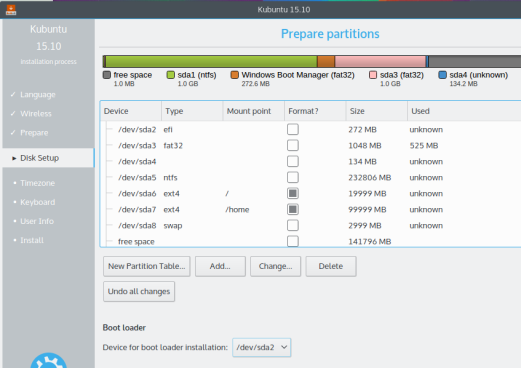Click the 525 MB used value
The image size is (521, 368).
click(424, 146)
